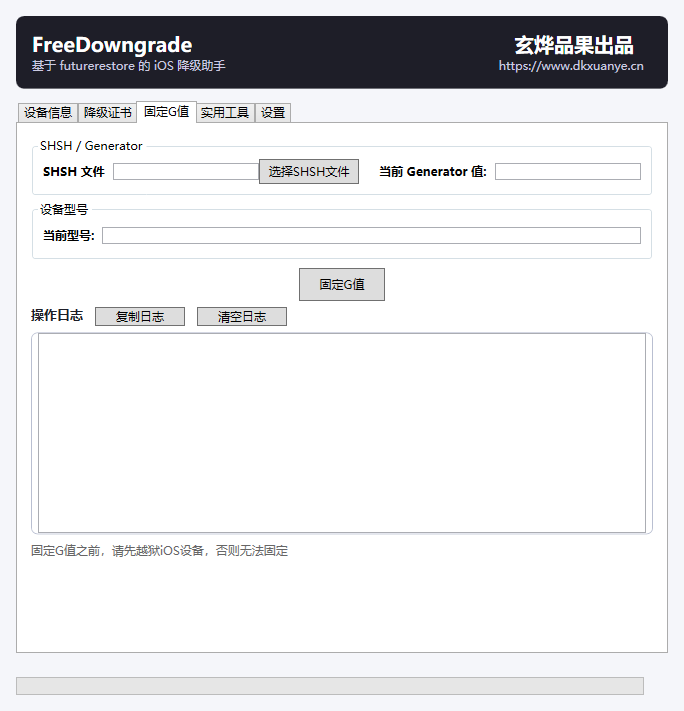This screenshot has height=711, width=684.
Task: Click the FreeDowngrade title in the header
Action: point(112,45)
